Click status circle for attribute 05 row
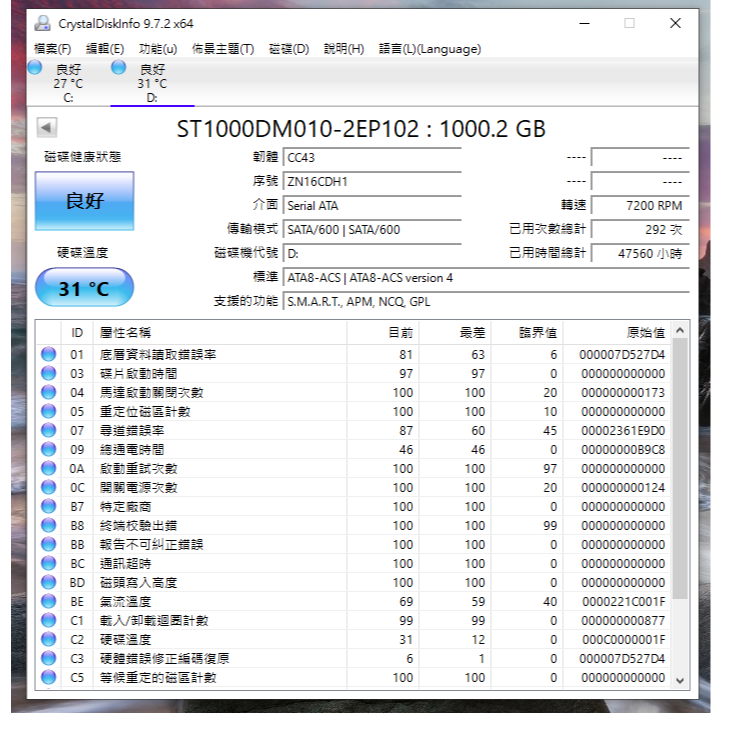730x730 pixels. [x=48, y=412]
